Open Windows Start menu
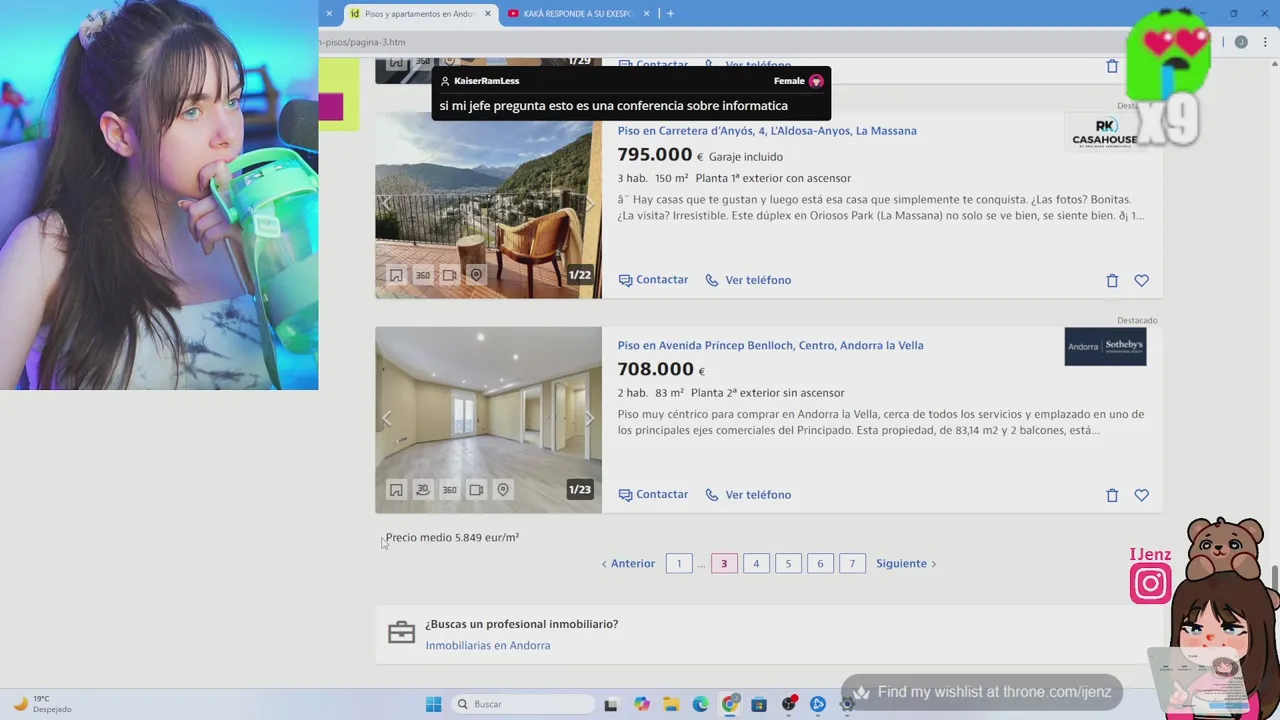The width and height of the screenshot is (1280, 720). tap(433, 704)
